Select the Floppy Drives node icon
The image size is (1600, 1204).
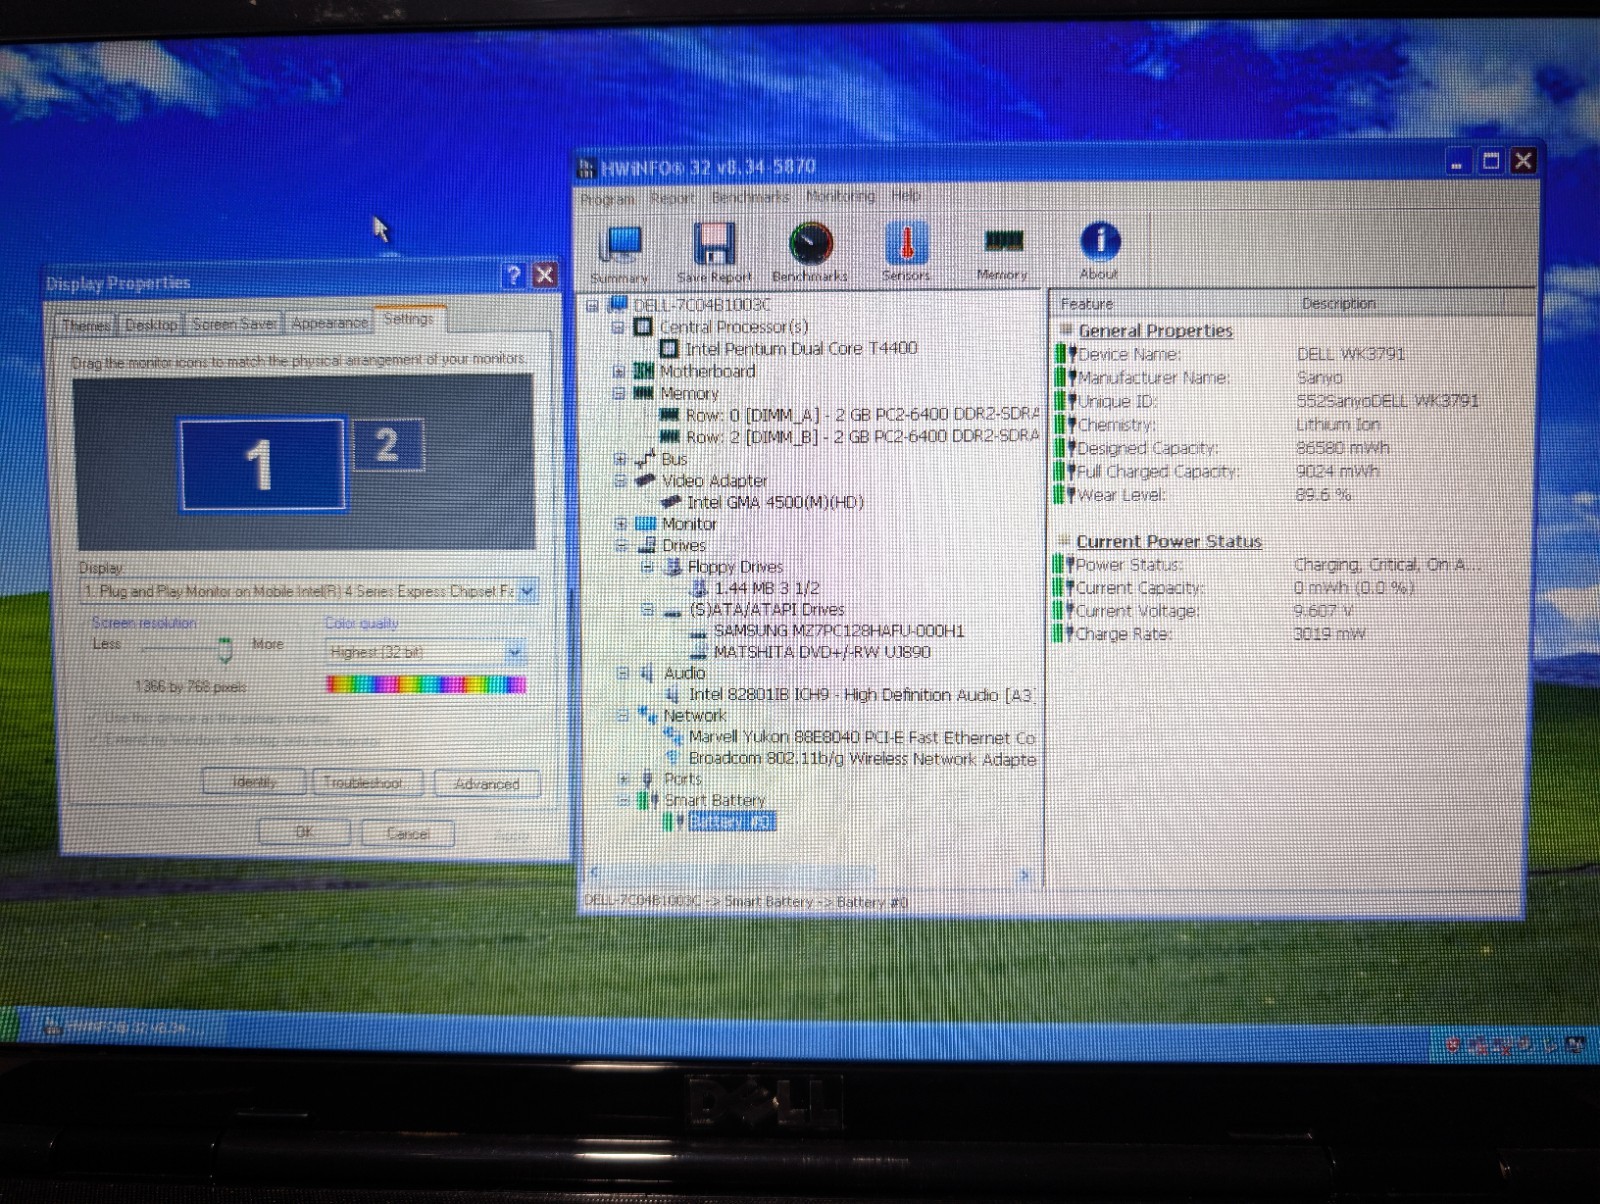(674, 567)
